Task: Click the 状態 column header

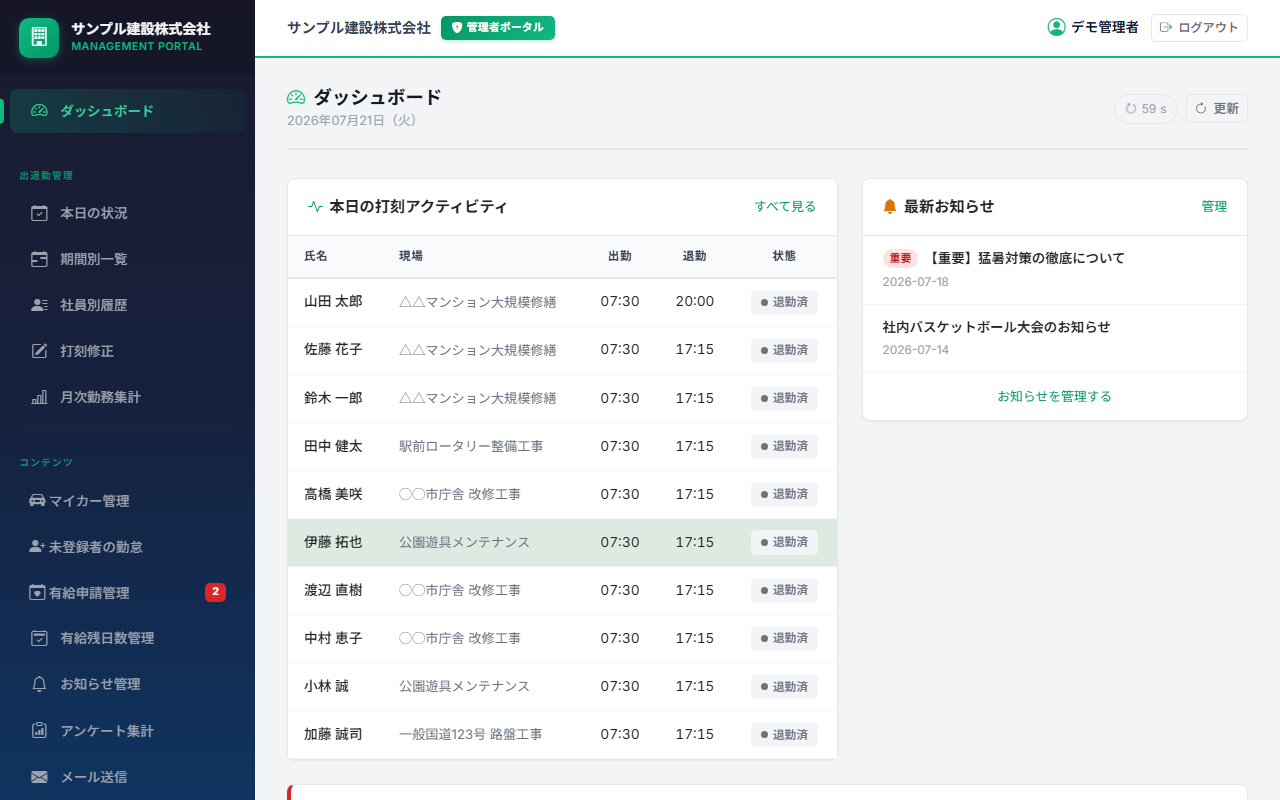Action: pyautogui.click(x=785, y=256)
